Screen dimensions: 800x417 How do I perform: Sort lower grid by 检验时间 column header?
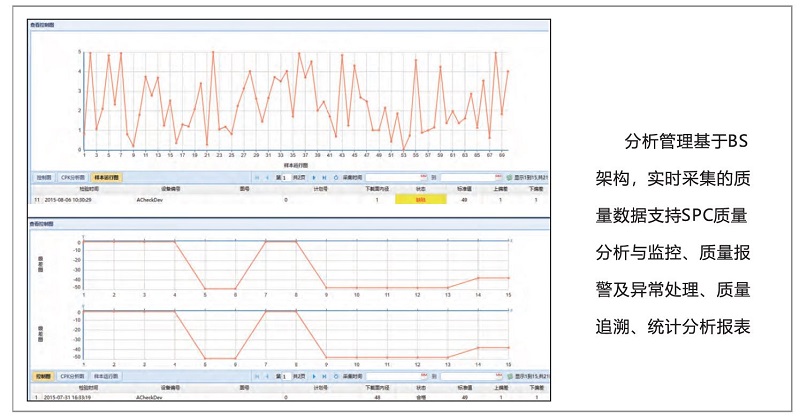tap(89, 388)
